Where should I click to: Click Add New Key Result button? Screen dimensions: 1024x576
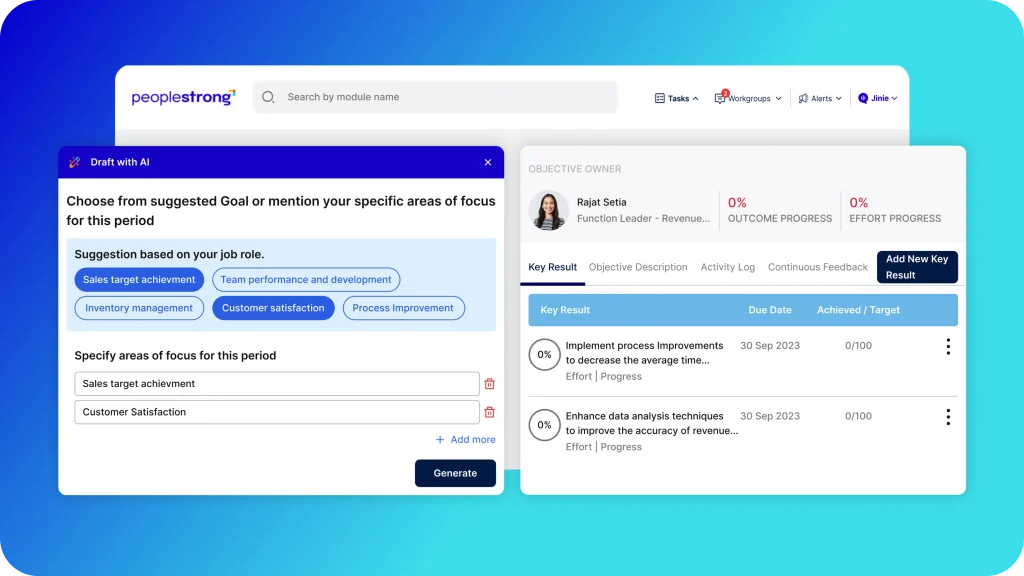point(917,267)
